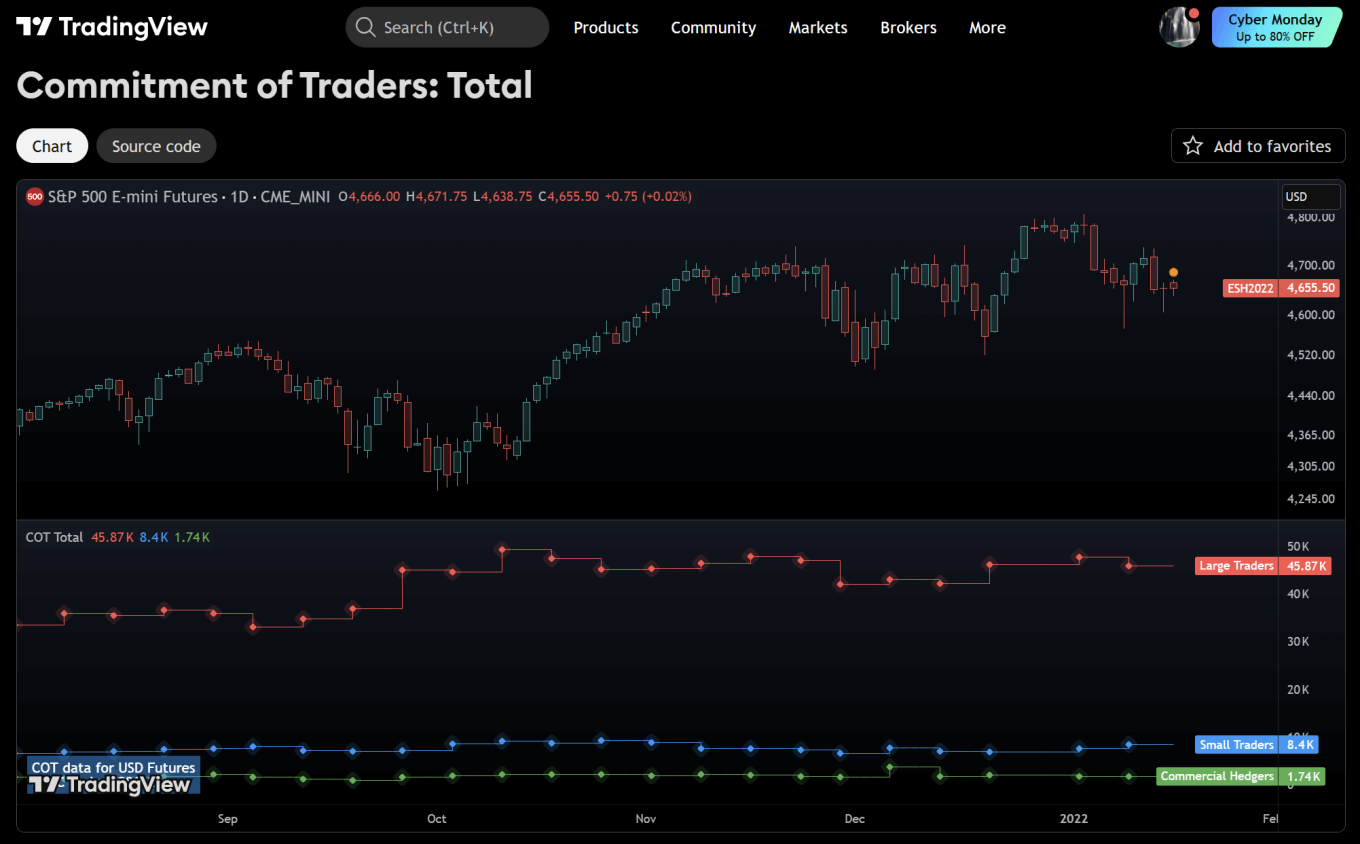Screen dimensions: 1360x844
Task: Click the search magnifier icon
Action: coord(365,27)
